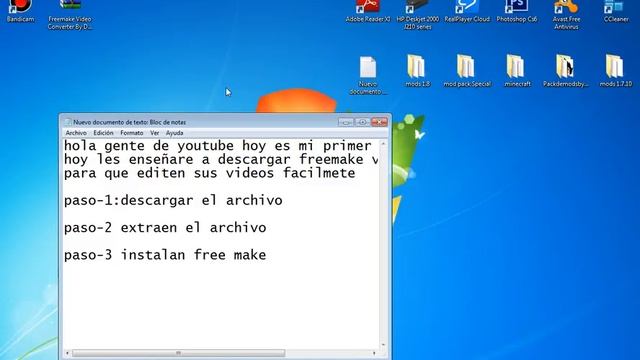The width and height of the screenshot is (640, 360).
Task: Select the mod pack Special folder
Action: click(467, 71)
